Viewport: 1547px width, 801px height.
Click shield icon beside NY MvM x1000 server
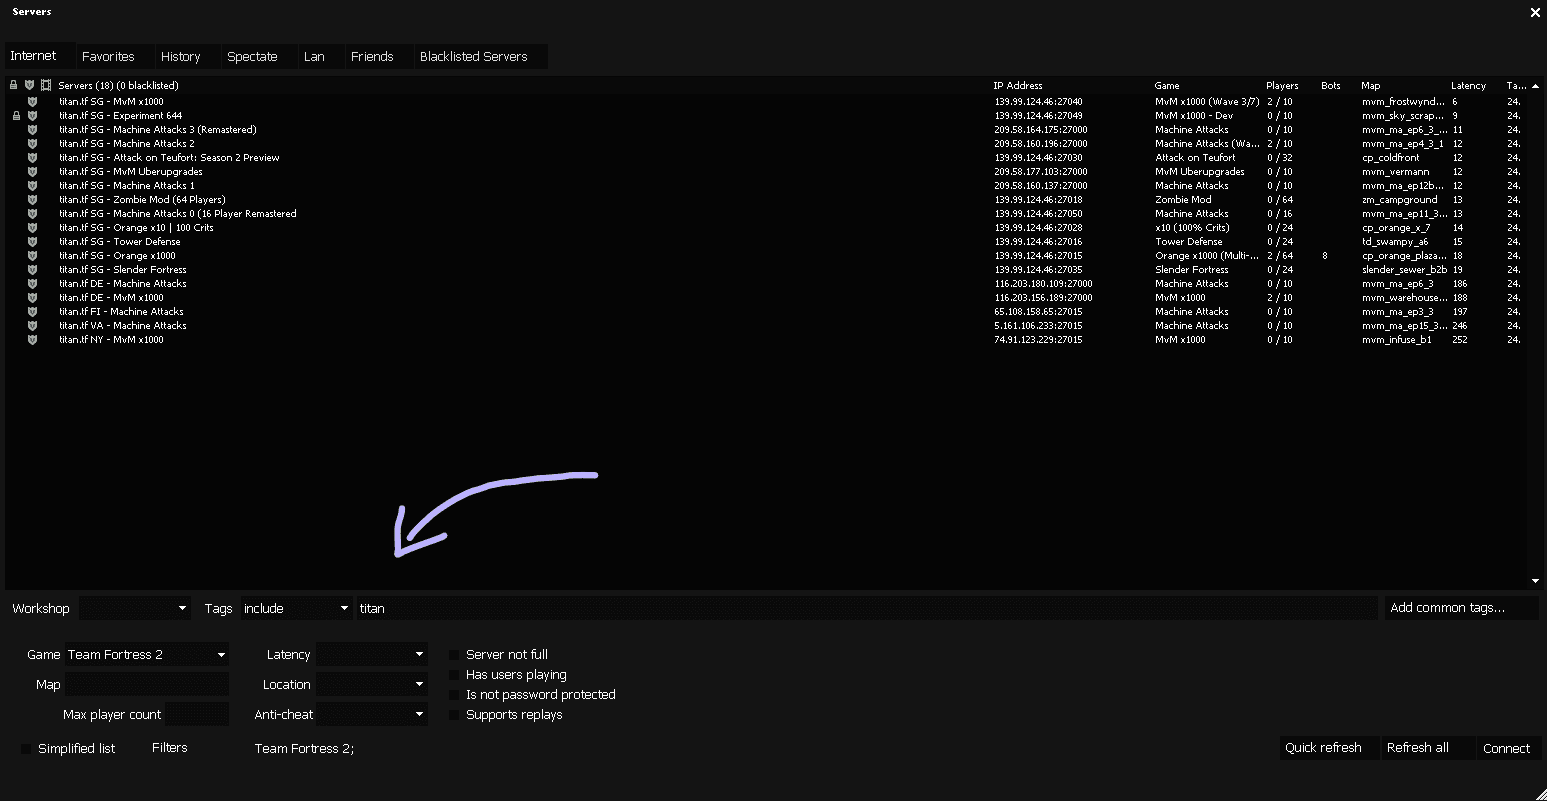[x=32, y=340]
